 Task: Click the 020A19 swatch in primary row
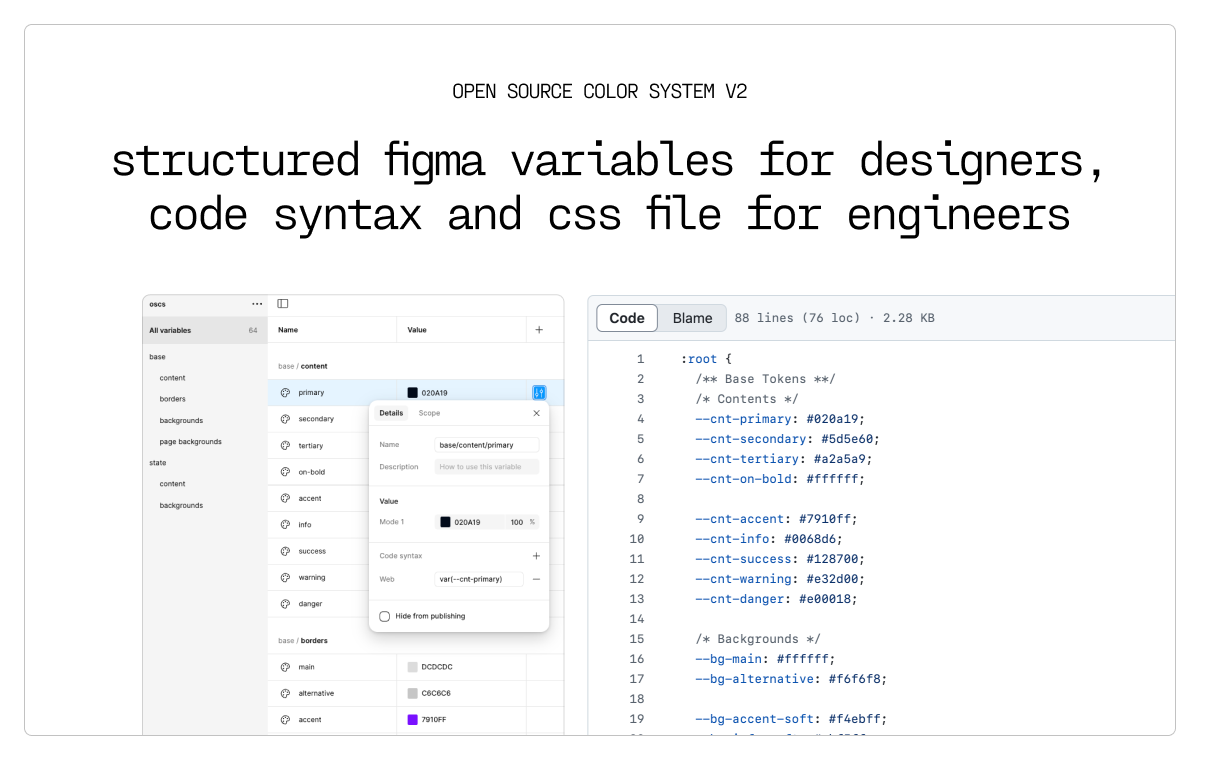pos(412,393)
